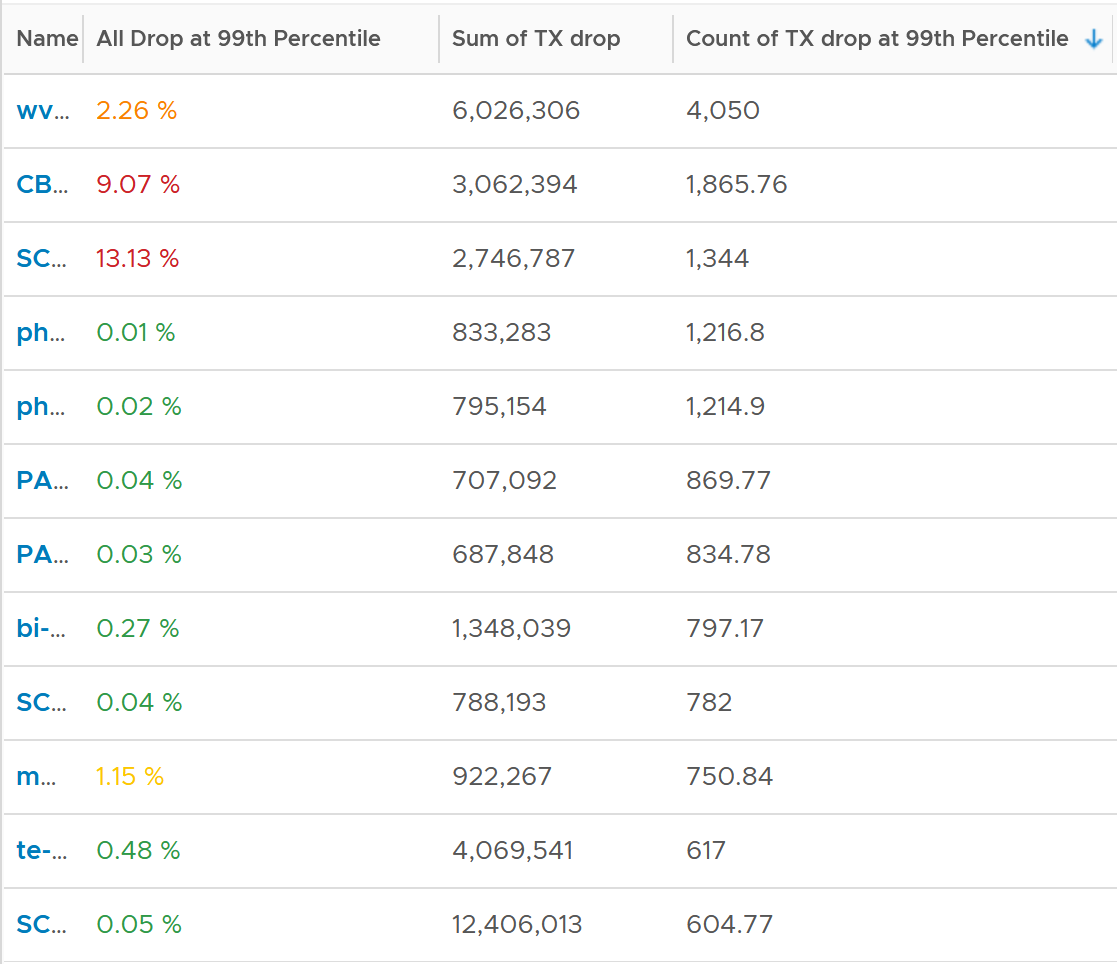Open the ph... link with 0.02 % drop
1117x964 pixels.
coord(41,407)
